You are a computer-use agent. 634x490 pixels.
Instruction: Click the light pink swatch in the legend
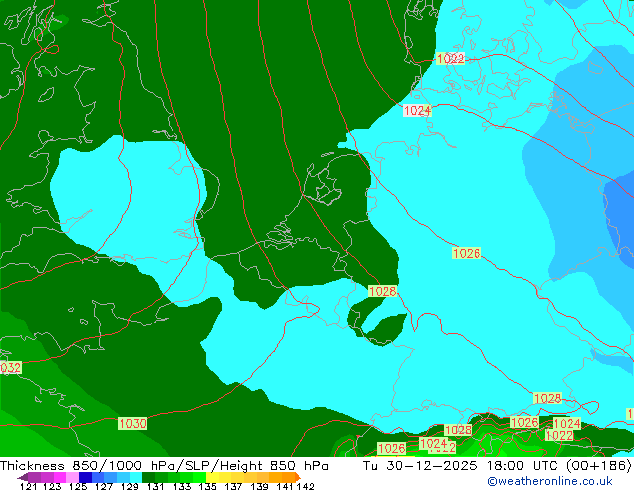pyautogui.click(x=72, y=477)
